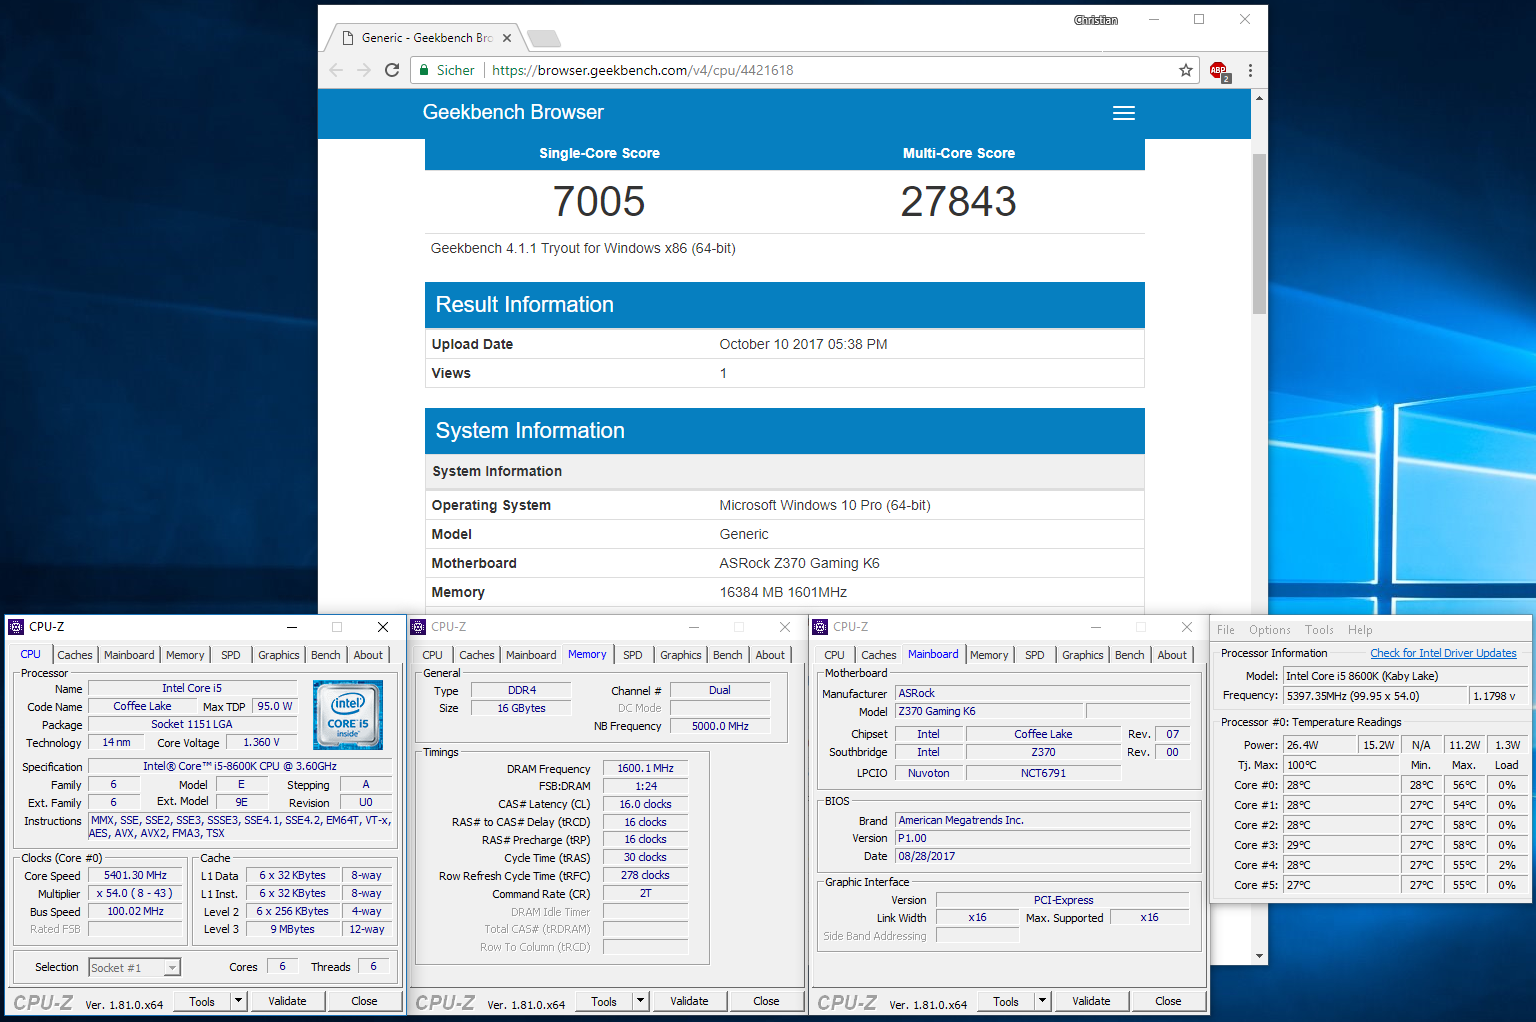Click CPU-Z app icon in first window title bar

tap(16, 627)
